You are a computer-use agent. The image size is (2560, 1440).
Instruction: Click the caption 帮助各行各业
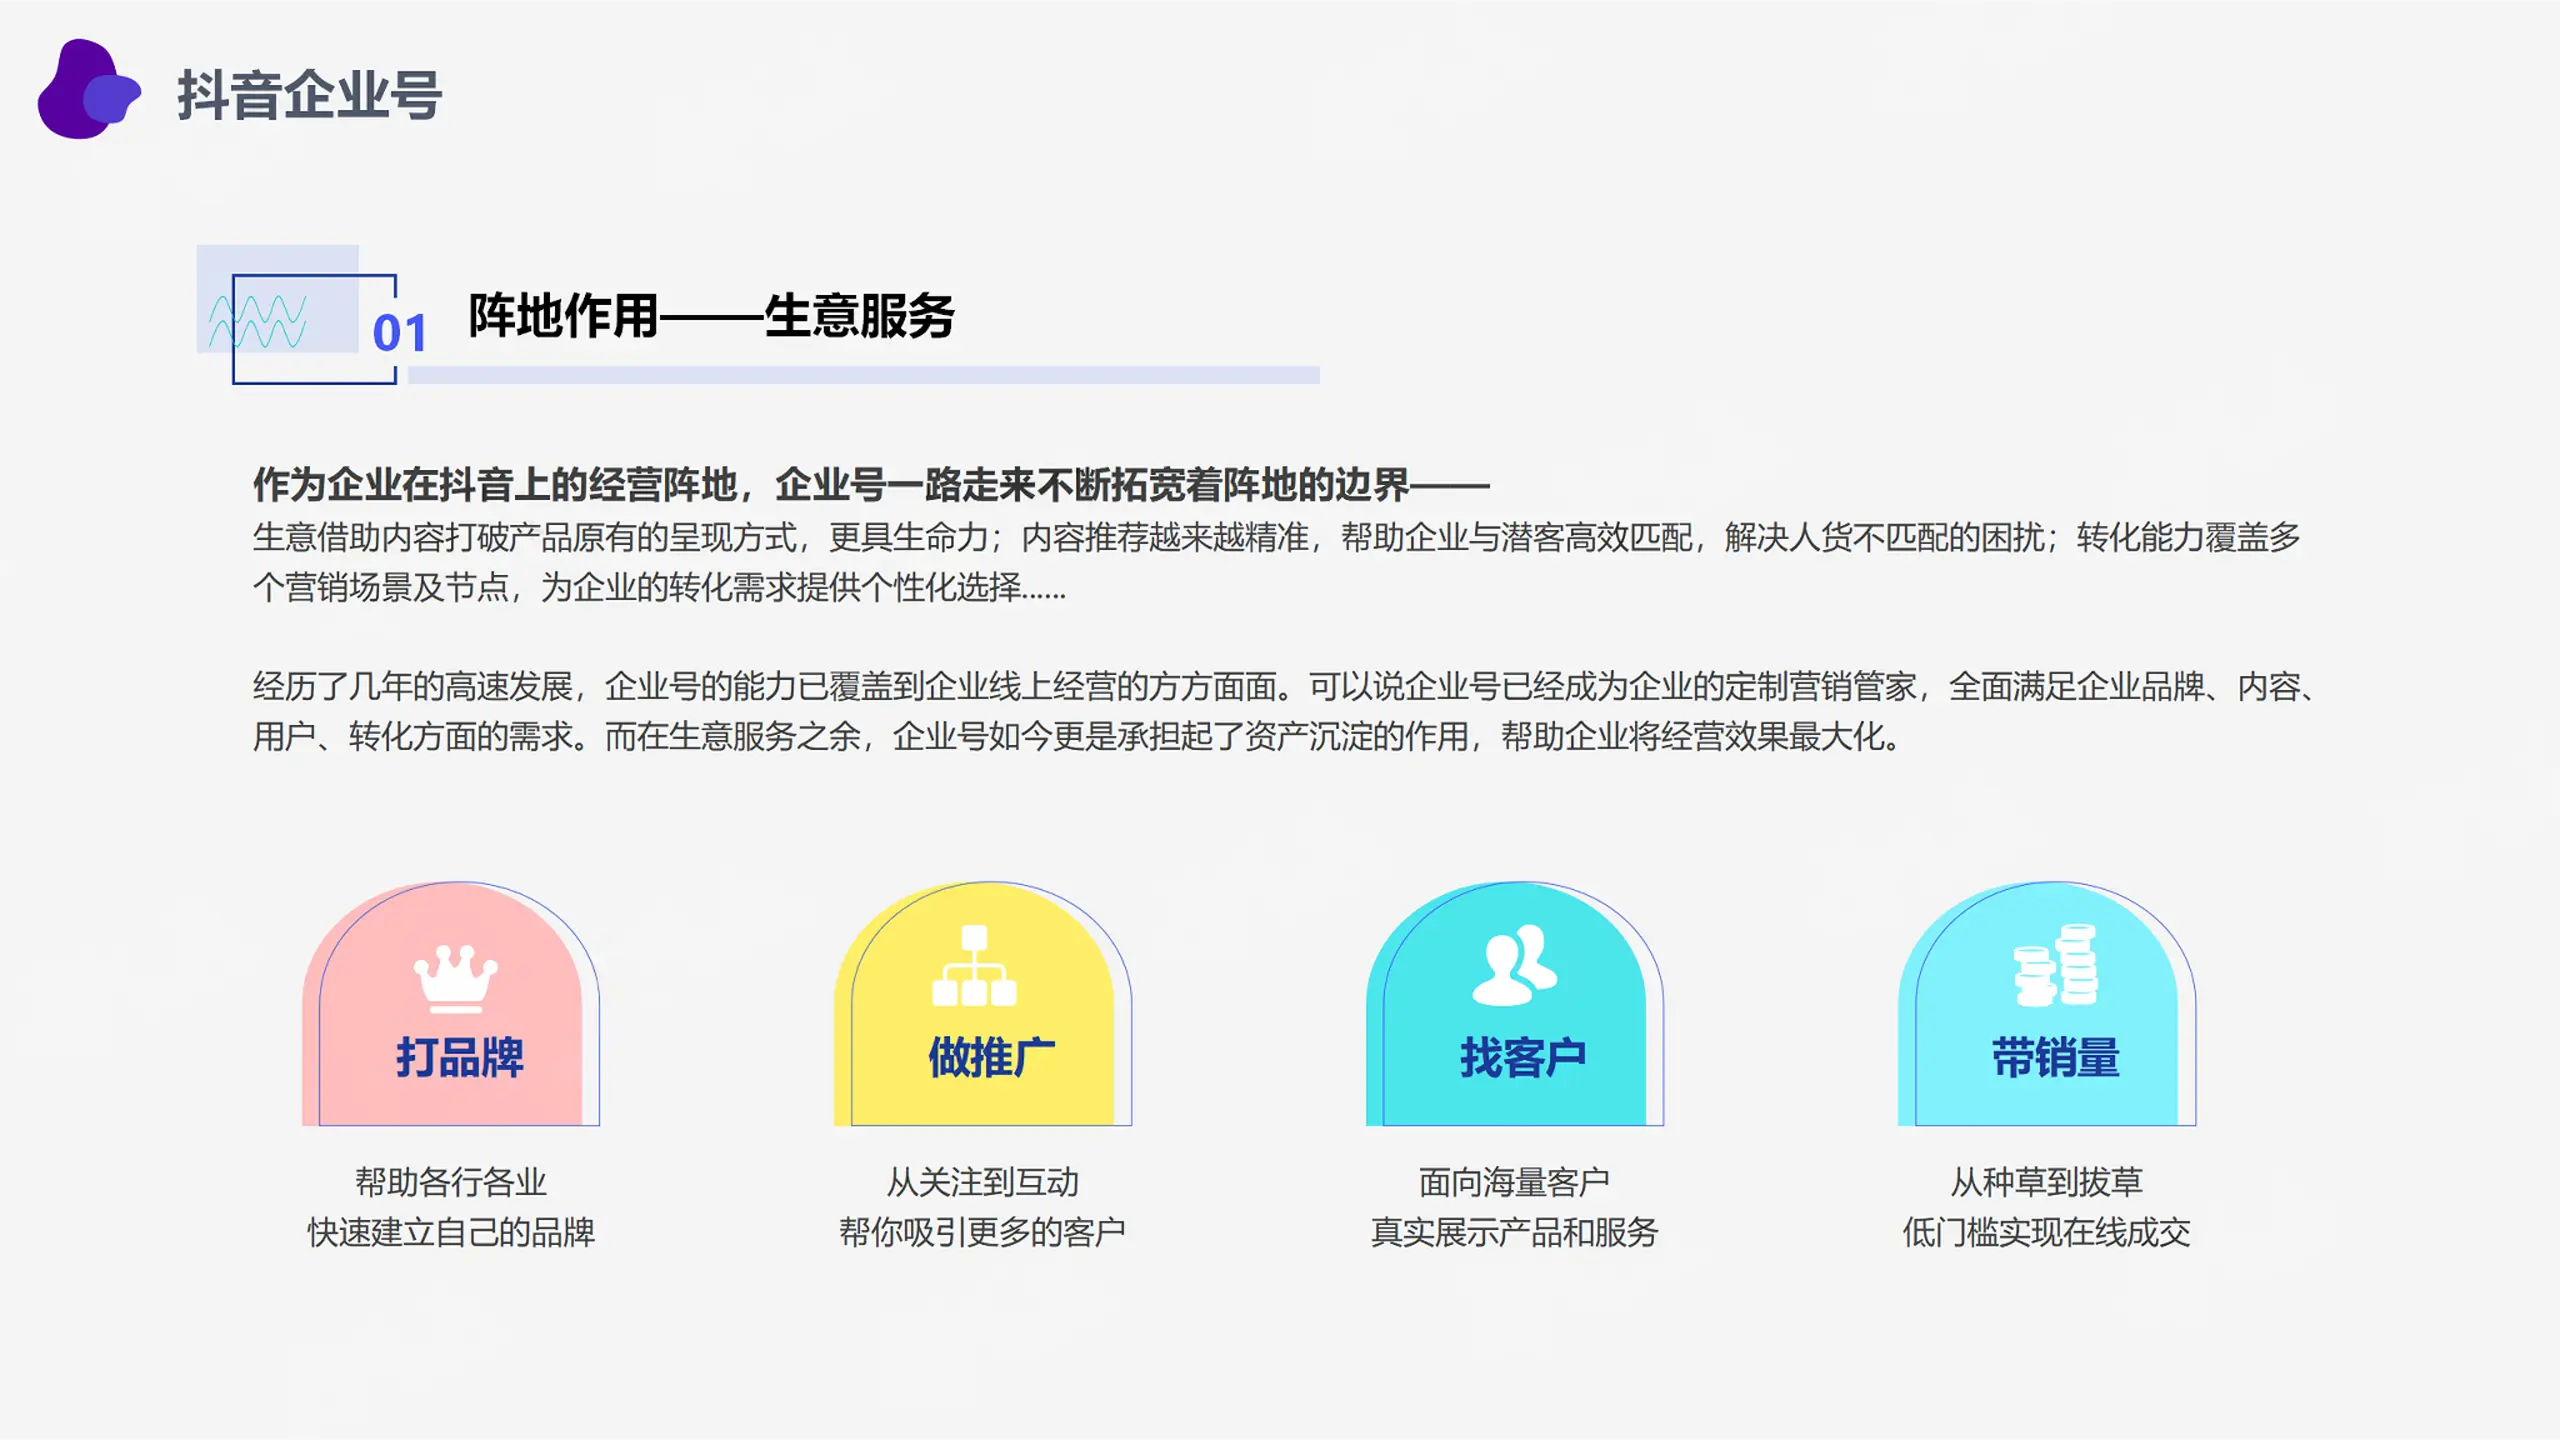click(451, 1182)
